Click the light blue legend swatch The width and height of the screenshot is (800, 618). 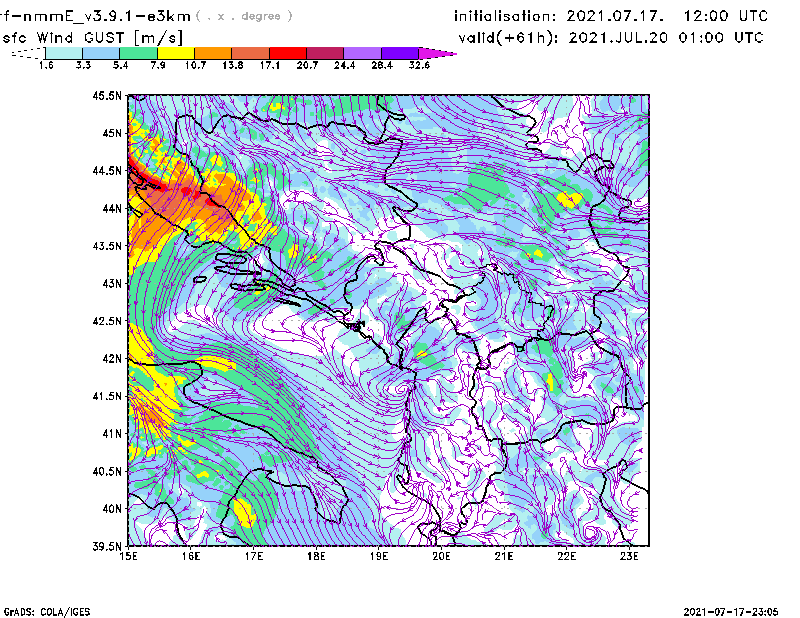101,53
